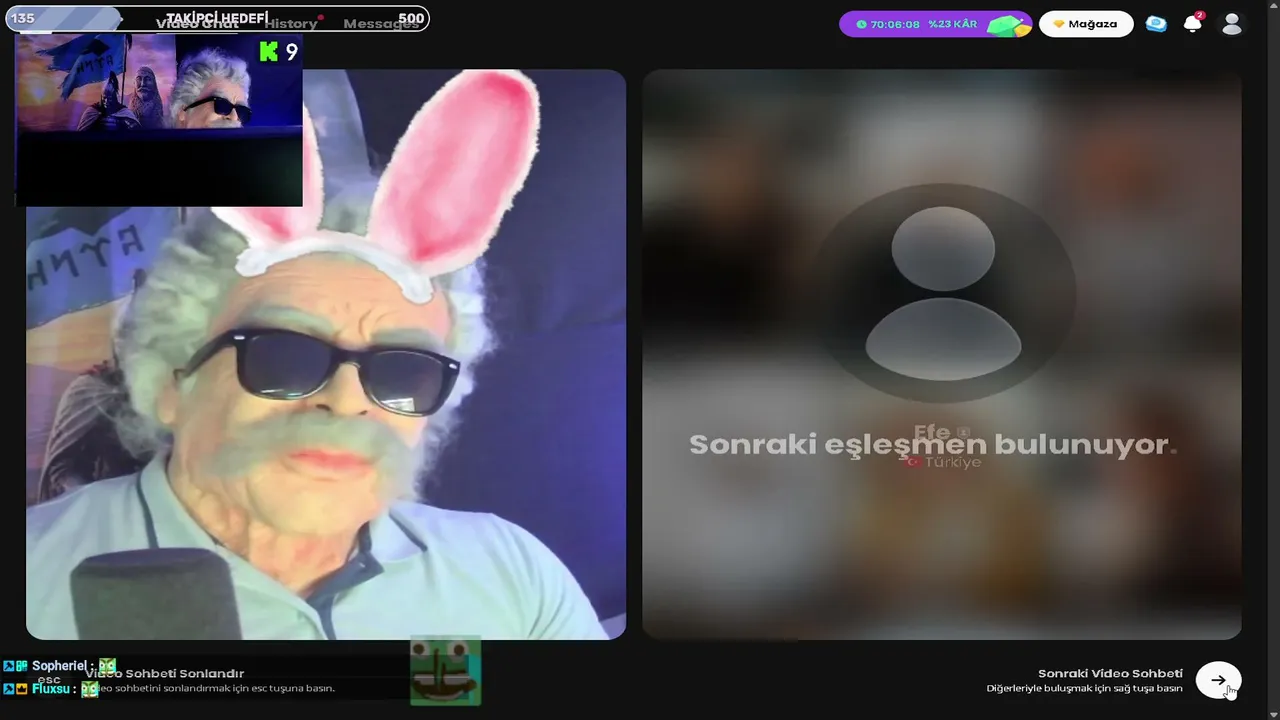This screenshot has width=1280, height=720.
Task: Switch to the History tab
Action: tap(291, 24)
